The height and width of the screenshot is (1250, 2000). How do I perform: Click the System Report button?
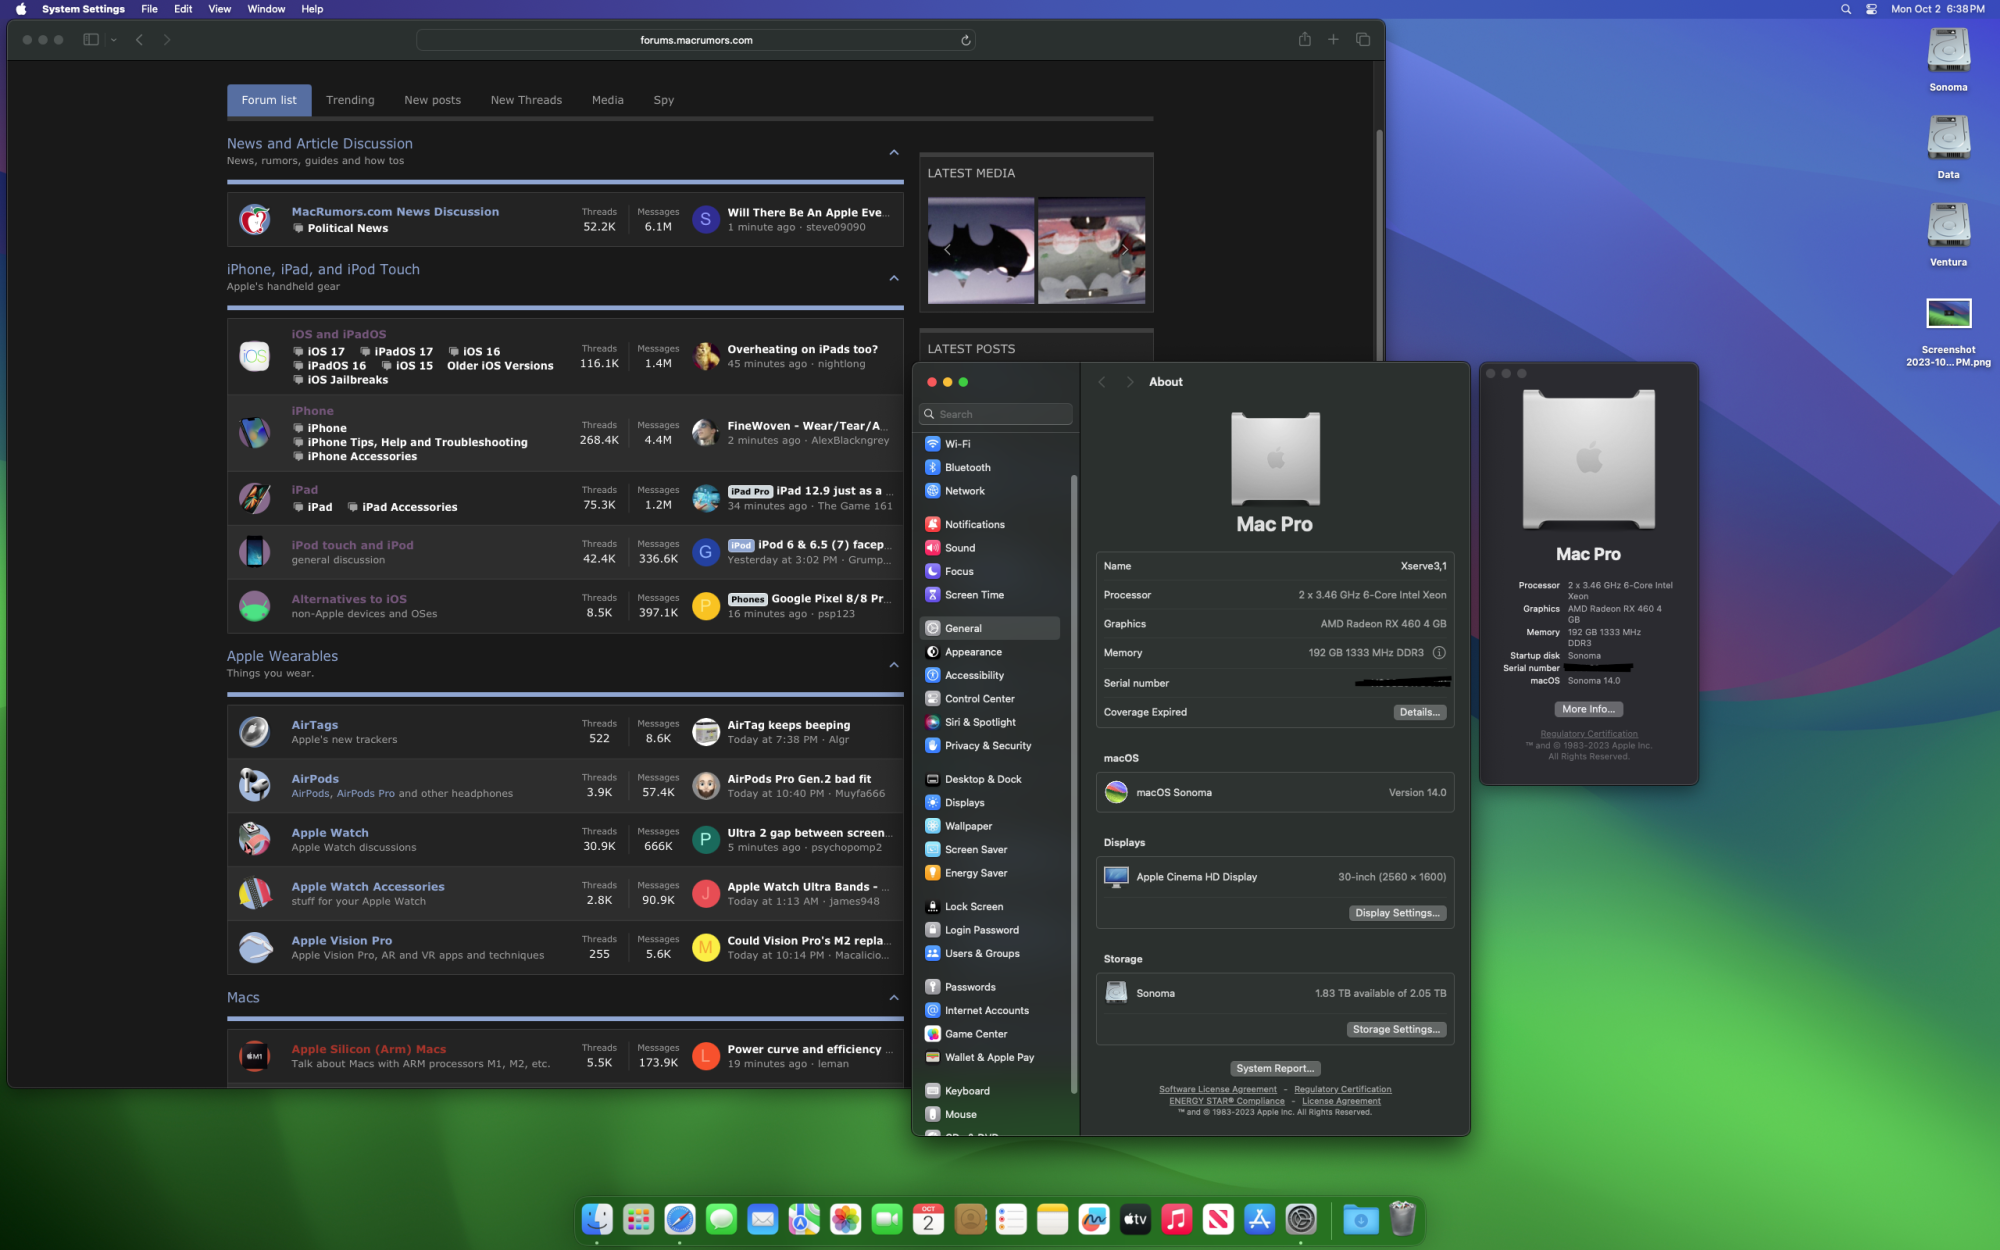(x=1274, y=1068)
